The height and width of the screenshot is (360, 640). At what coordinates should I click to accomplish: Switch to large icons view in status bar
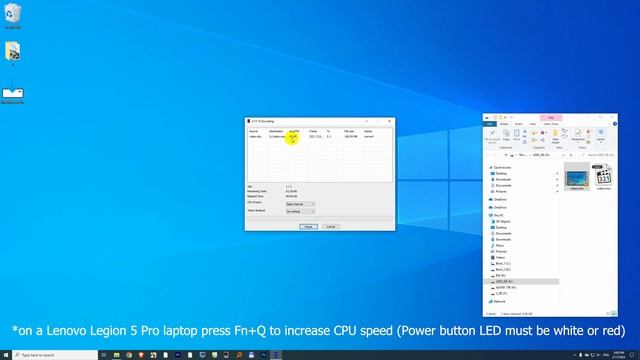(613, 314)
